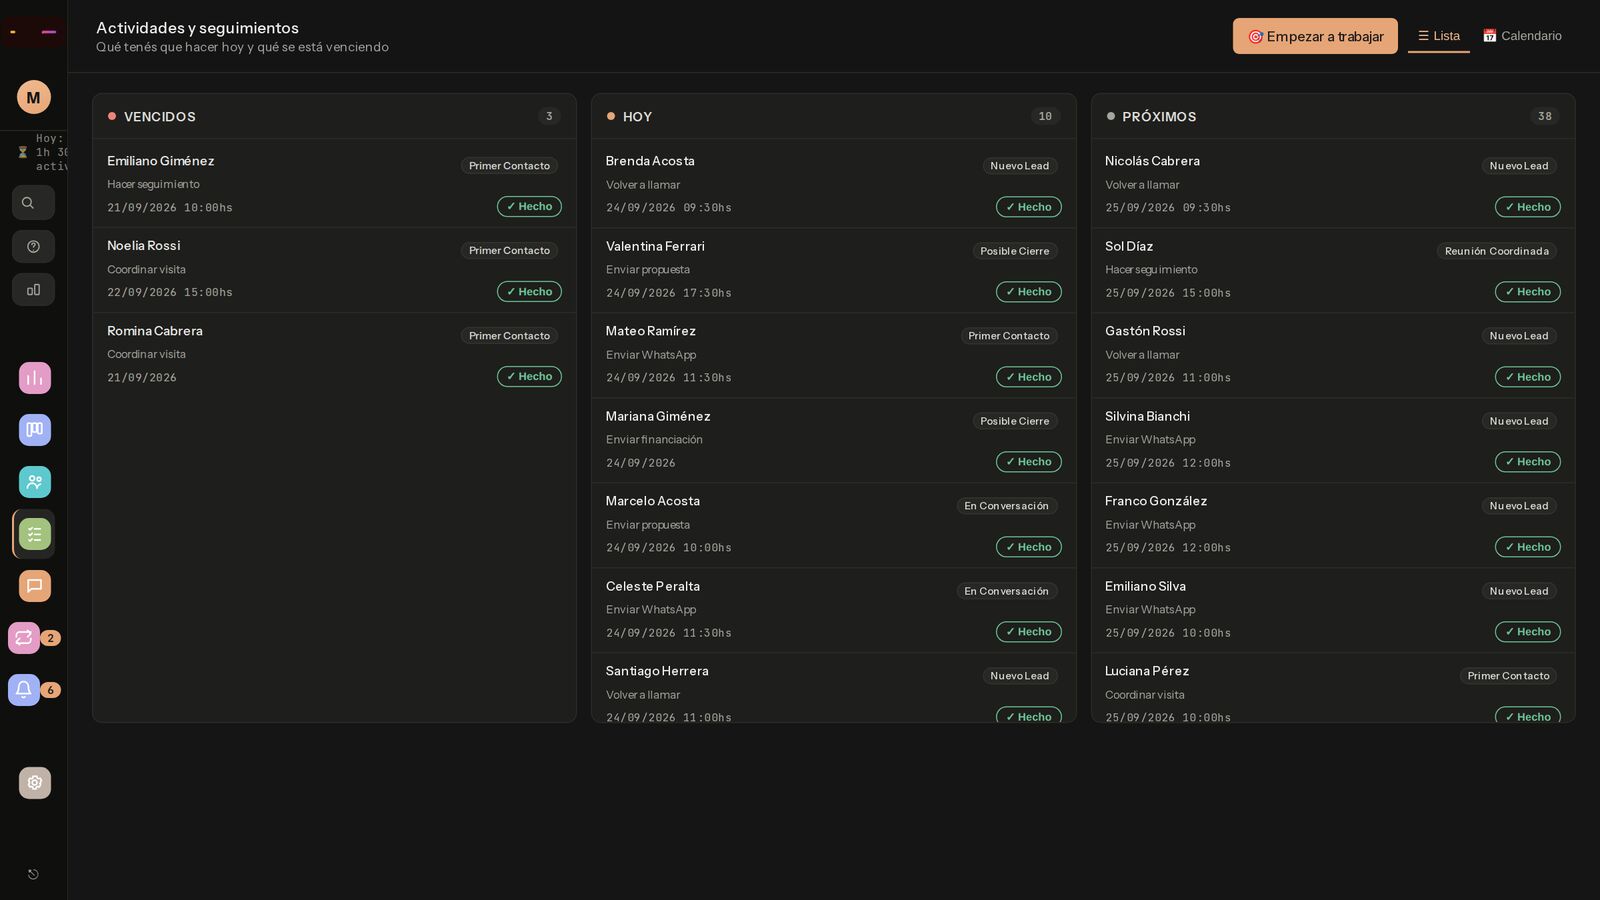Mark Mateo Ramírez task as Hecho
This screenshot has height=900, width=1600.
pyautogui.click(x=1028, y=377)
